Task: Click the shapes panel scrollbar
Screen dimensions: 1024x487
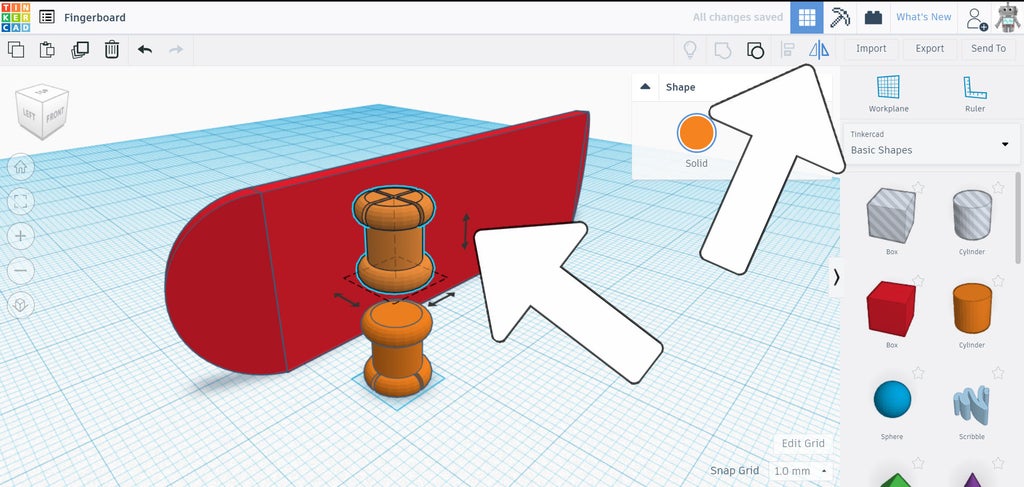Action: 1018,217
